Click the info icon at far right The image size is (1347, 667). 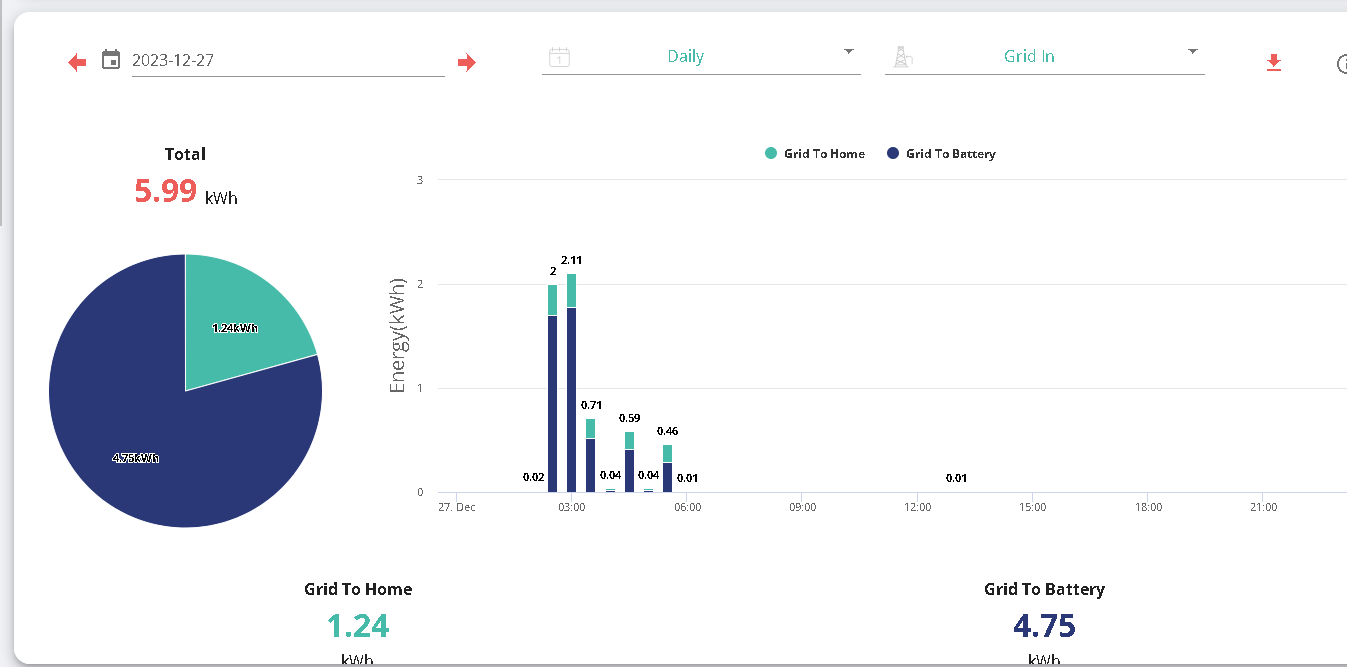click(1341, 64)
